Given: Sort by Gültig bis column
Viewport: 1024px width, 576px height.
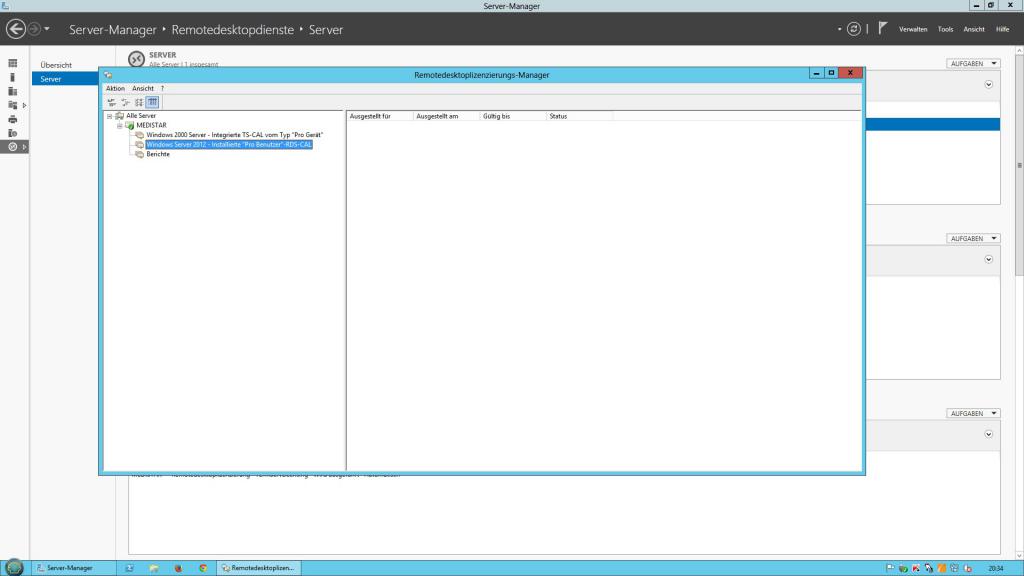Looking at the screenshot, I should [513, 116].
